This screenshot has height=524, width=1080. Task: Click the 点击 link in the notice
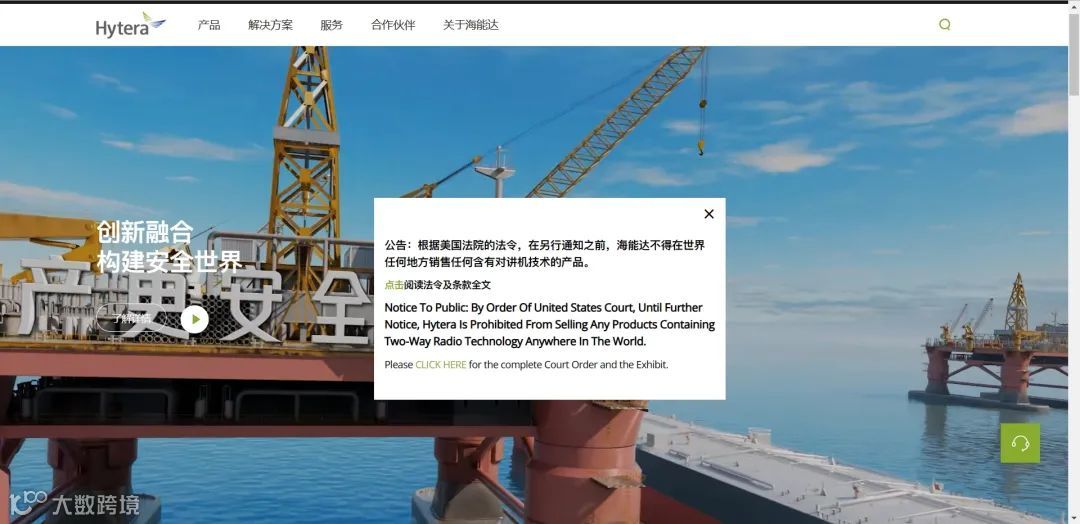click(x=394, y=284)
